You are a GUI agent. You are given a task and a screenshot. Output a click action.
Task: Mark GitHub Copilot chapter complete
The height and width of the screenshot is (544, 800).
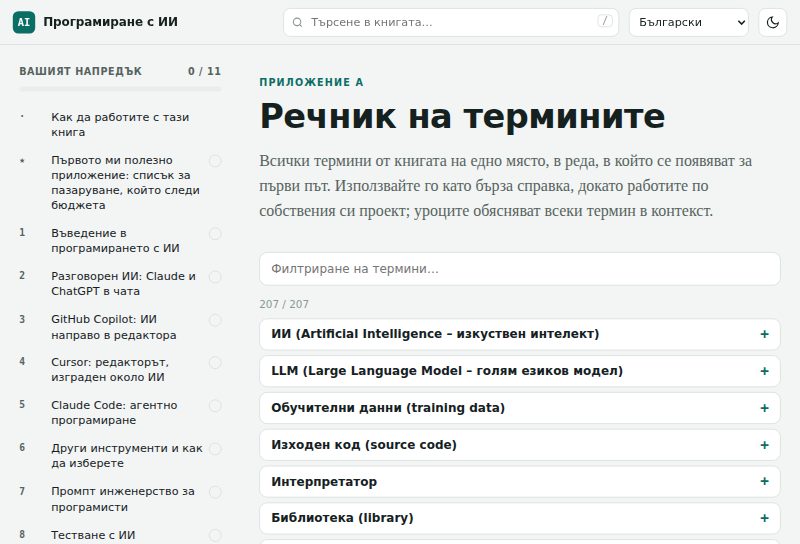[x=215, y=320]
